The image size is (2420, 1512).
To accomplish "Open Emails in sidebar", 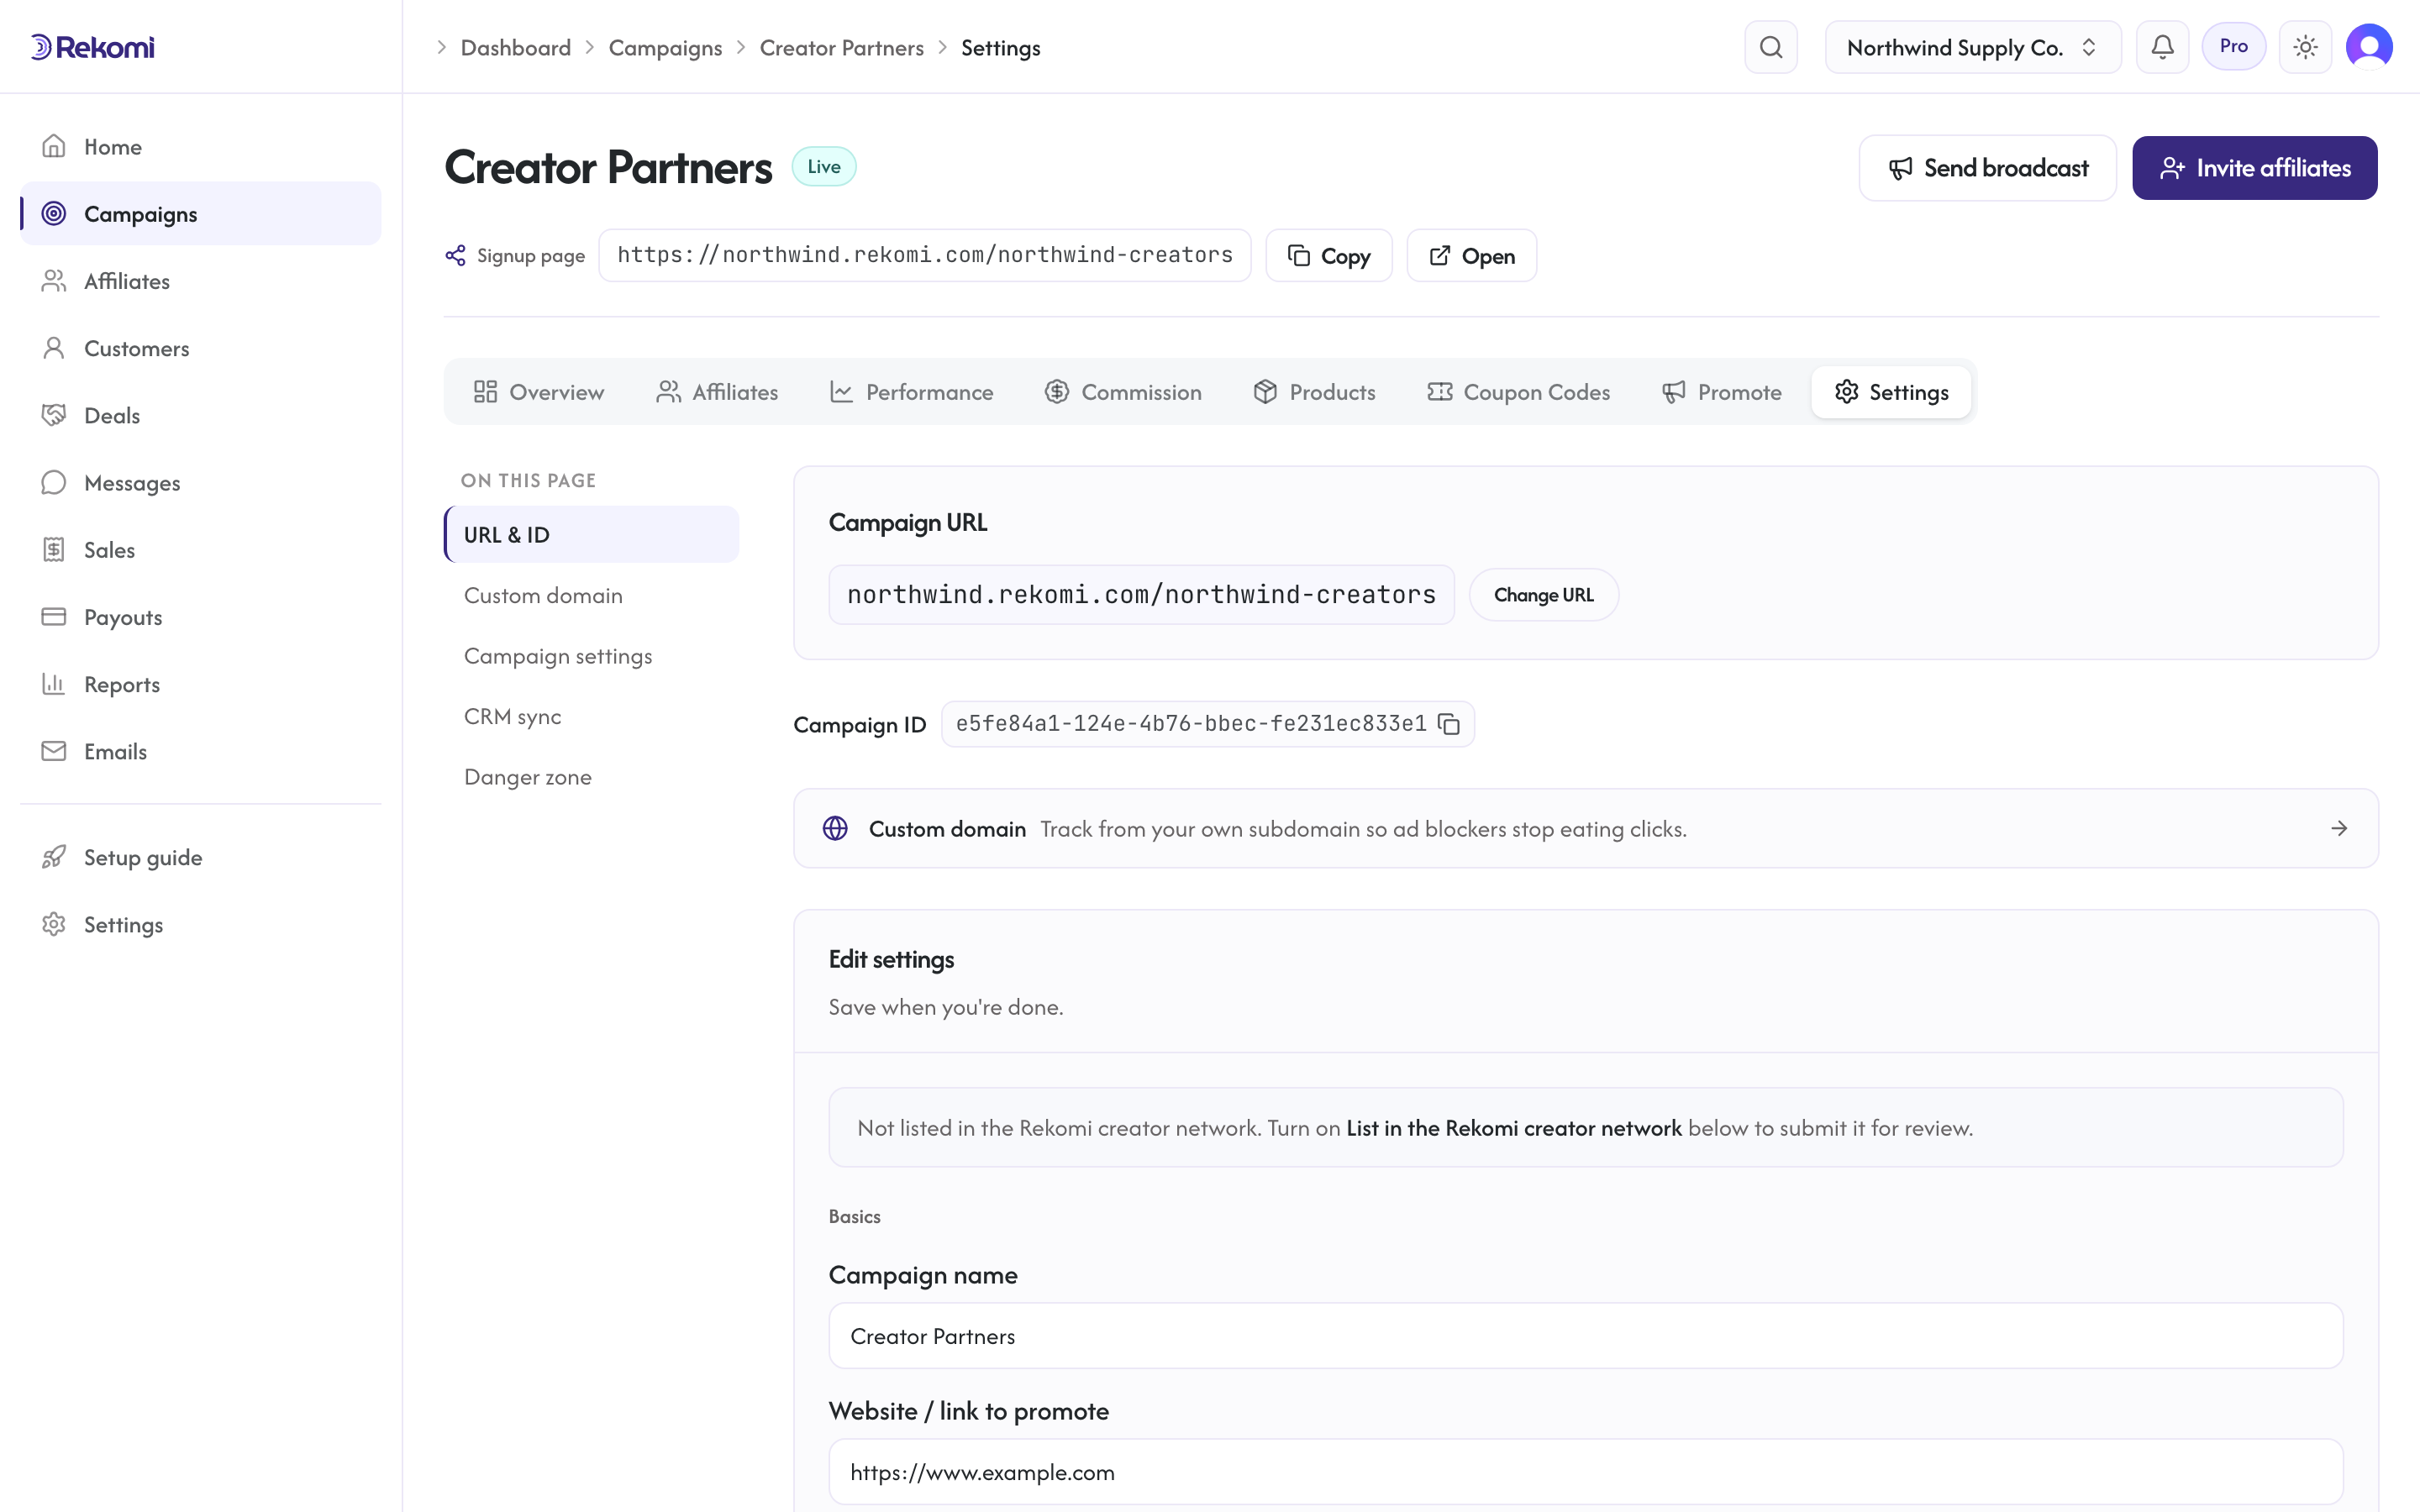I will [201, 751].
